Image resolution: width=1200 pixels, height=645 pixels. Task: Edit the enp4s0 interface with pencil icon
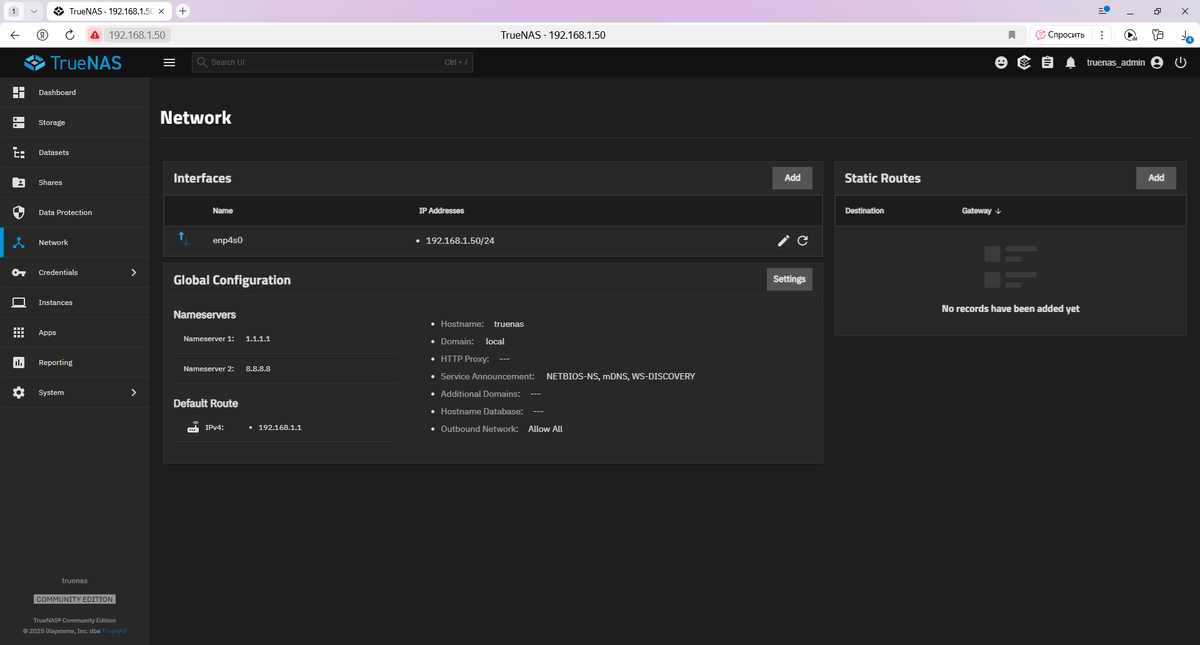(784, 241)
